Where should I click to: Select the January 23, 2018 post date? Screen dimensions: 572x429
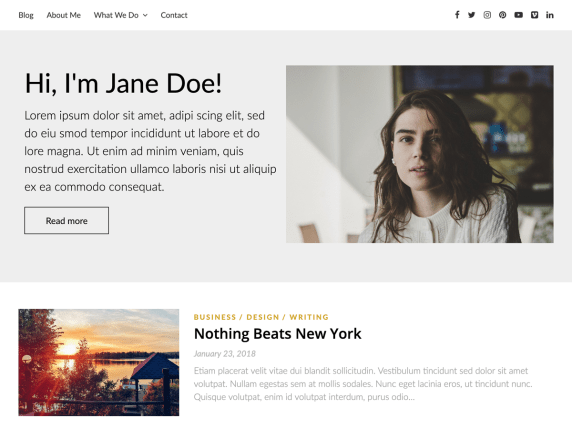[x=225, y=354]
